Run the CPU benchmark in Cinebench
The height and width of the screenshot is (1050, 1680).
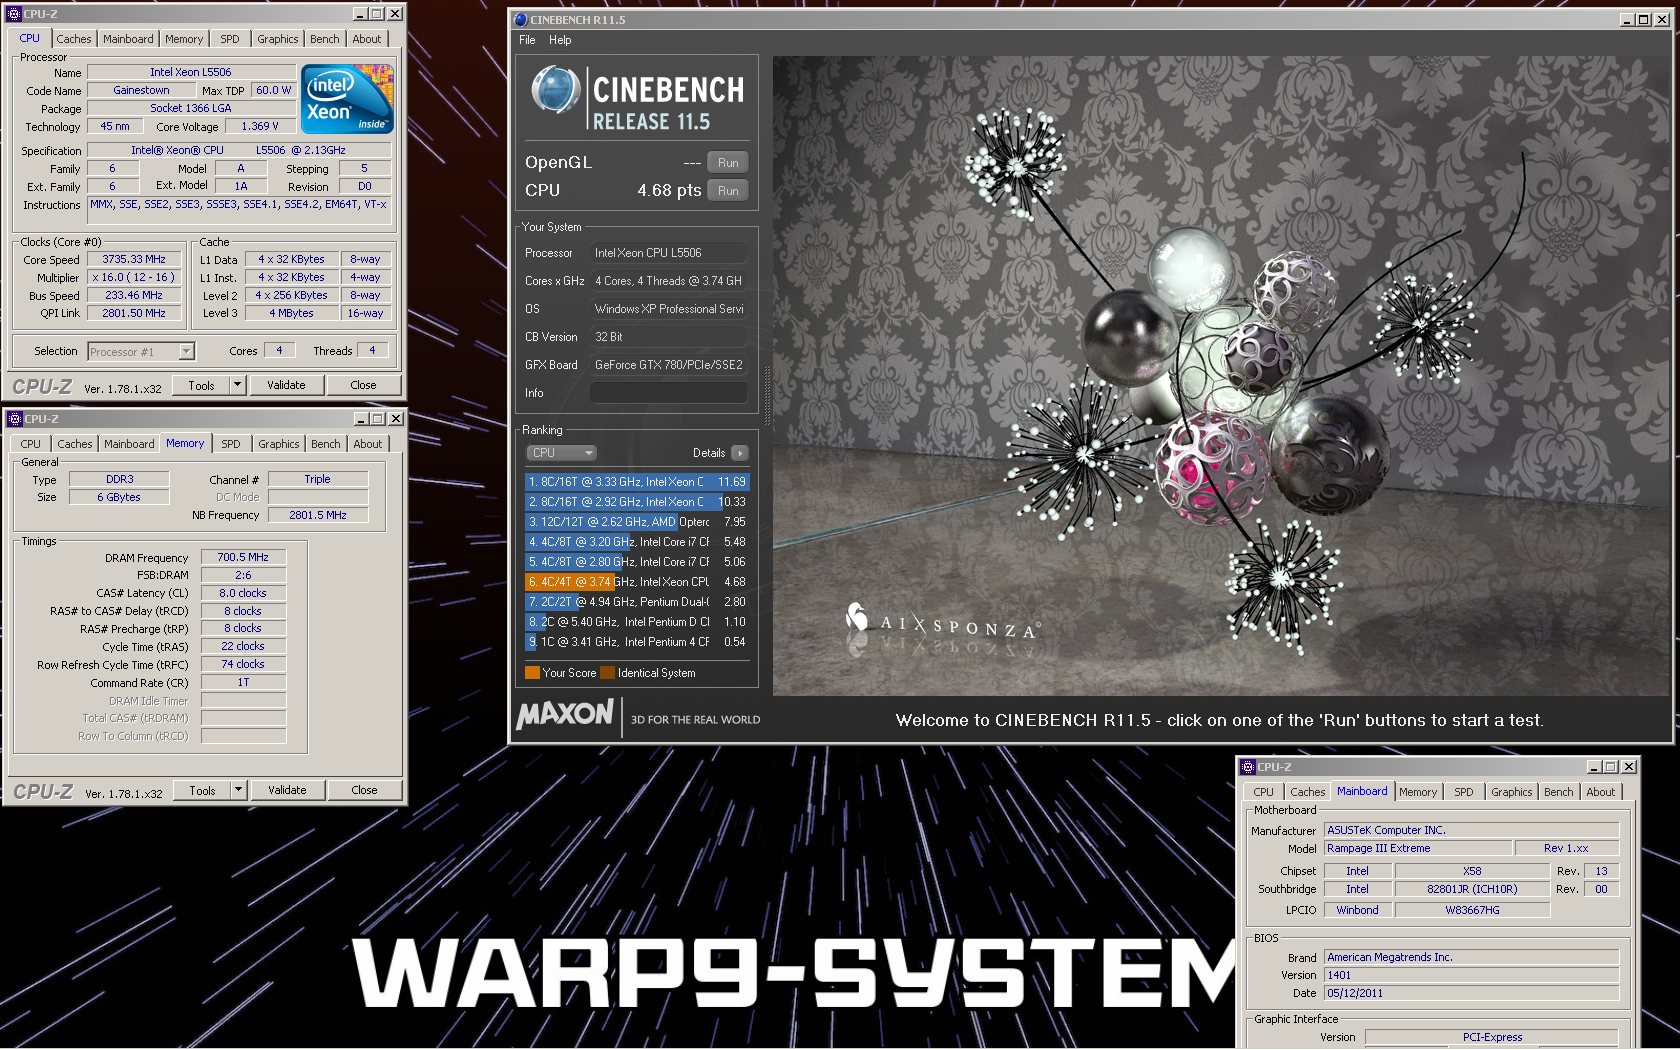(728, 191)
